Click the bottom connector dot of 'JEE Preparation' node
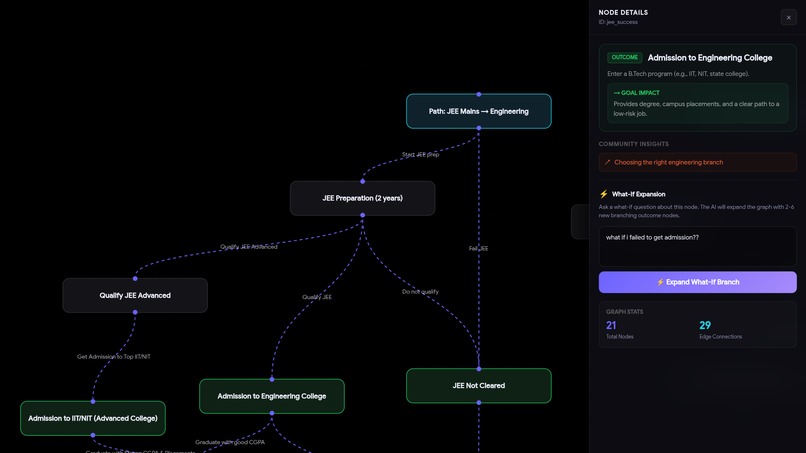This screenshot has width=806, height=453. pyautogui.click(x=362, y=215)
